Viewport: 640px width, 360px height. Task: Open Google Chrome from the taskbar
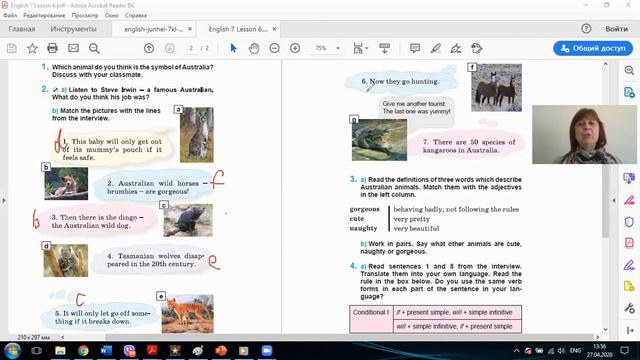pos(83,351)
